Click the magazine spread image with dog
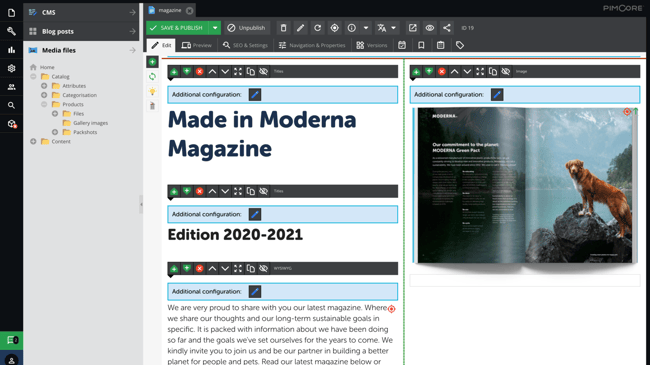Viewport: 650px width, 365px height. (525, 185)
